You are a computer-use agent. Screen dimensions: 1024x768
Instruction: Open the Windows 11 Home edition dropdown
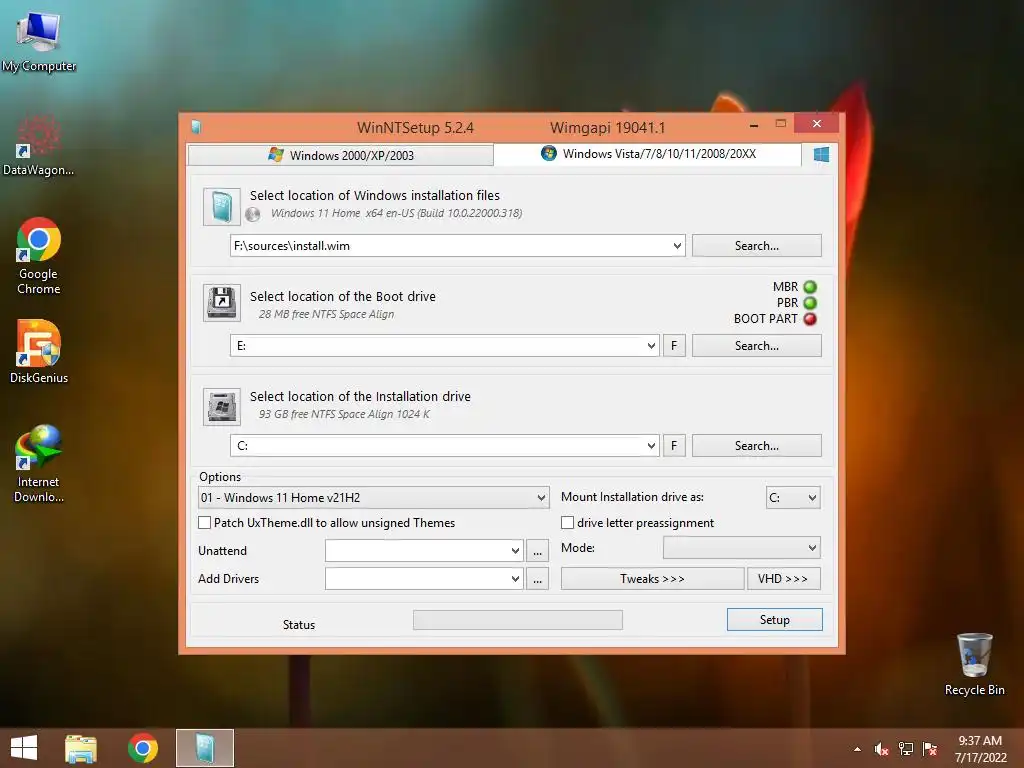373,498
